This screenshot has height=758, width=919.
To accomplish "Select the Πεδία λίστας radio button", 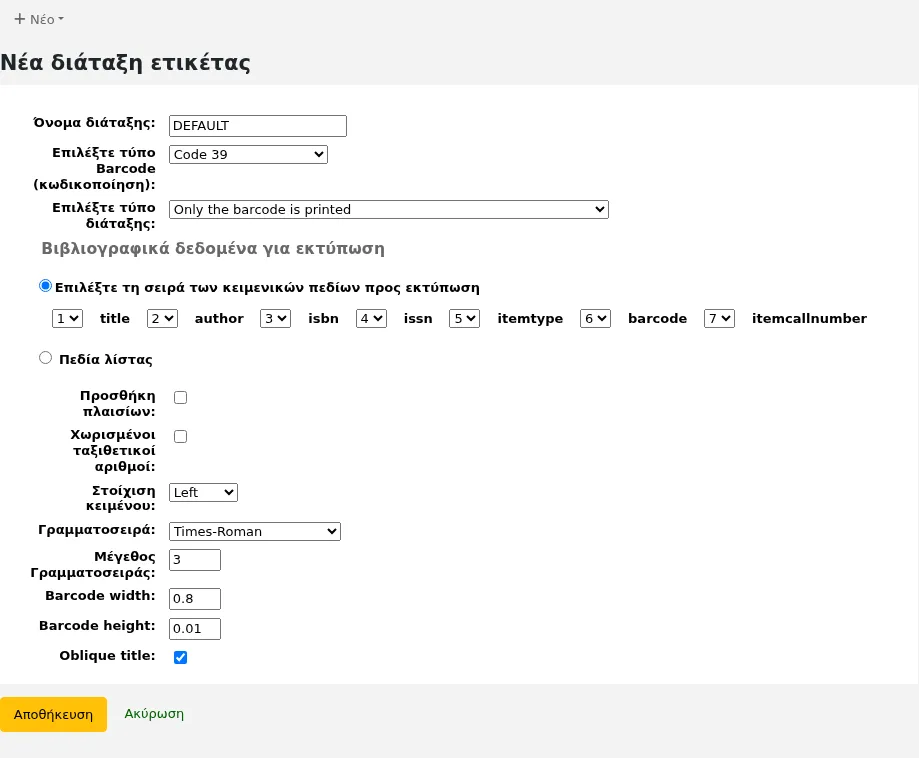I will point(45,358).
